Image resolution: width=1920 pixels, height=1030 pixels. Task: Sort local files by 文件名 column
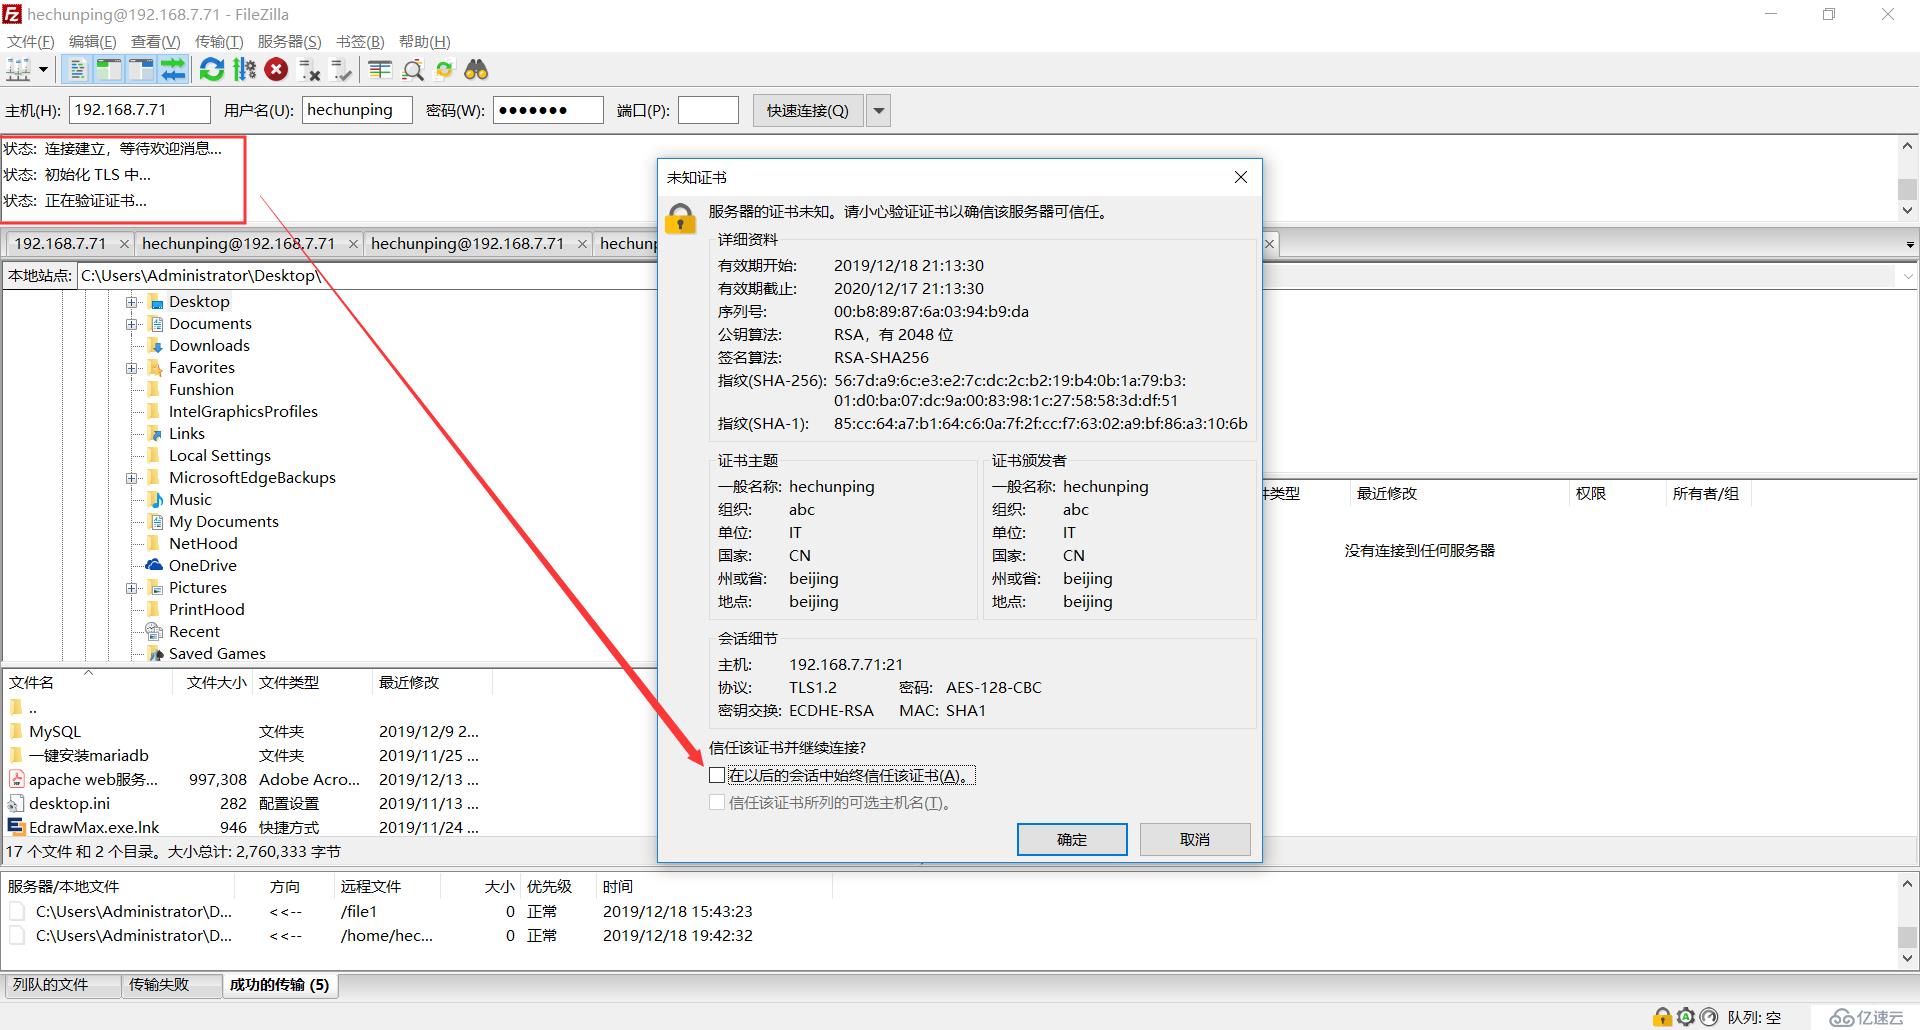[88, 683]
